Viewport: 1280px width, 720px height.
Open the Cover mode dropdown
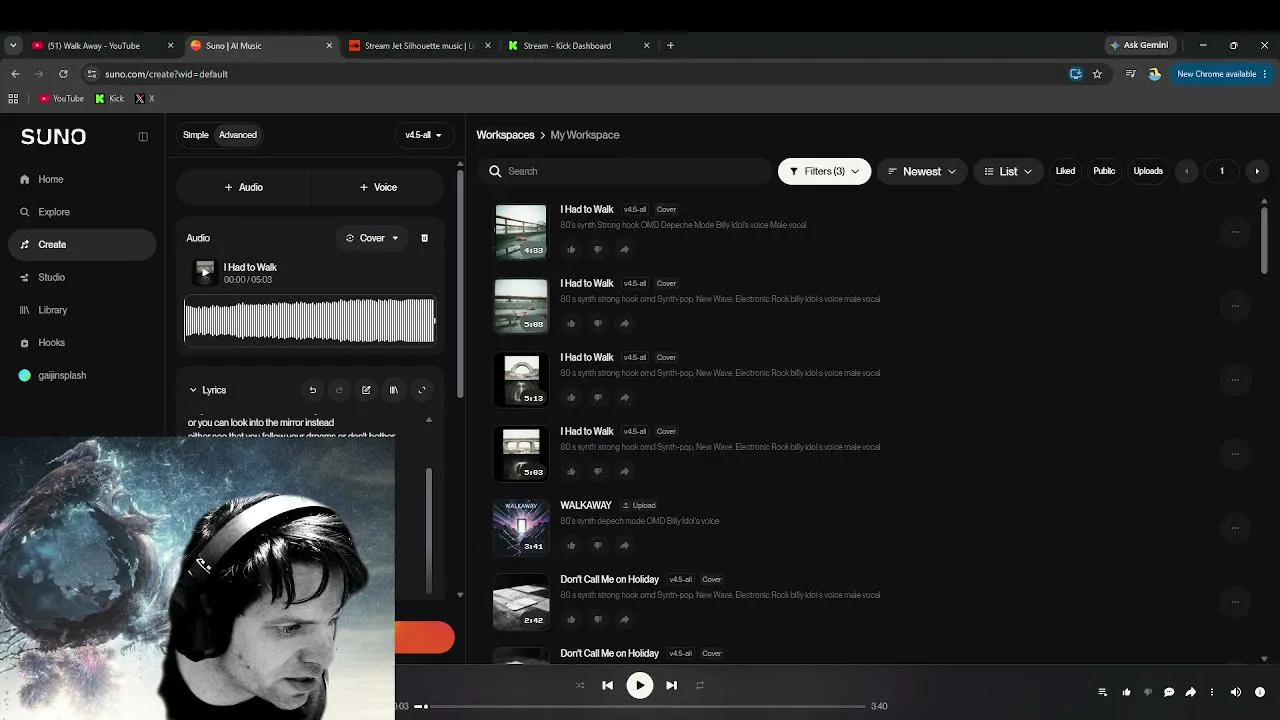coord(372,238)
